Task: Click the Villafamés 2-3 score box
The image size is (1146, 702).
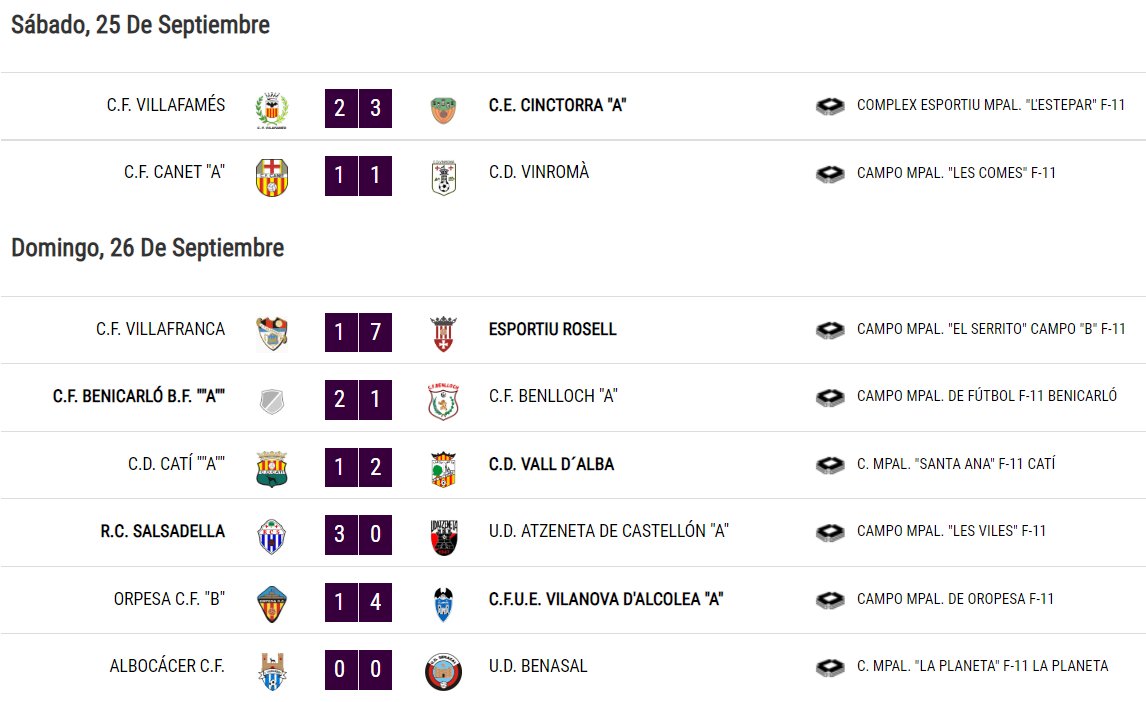Action: pos(358,108)
